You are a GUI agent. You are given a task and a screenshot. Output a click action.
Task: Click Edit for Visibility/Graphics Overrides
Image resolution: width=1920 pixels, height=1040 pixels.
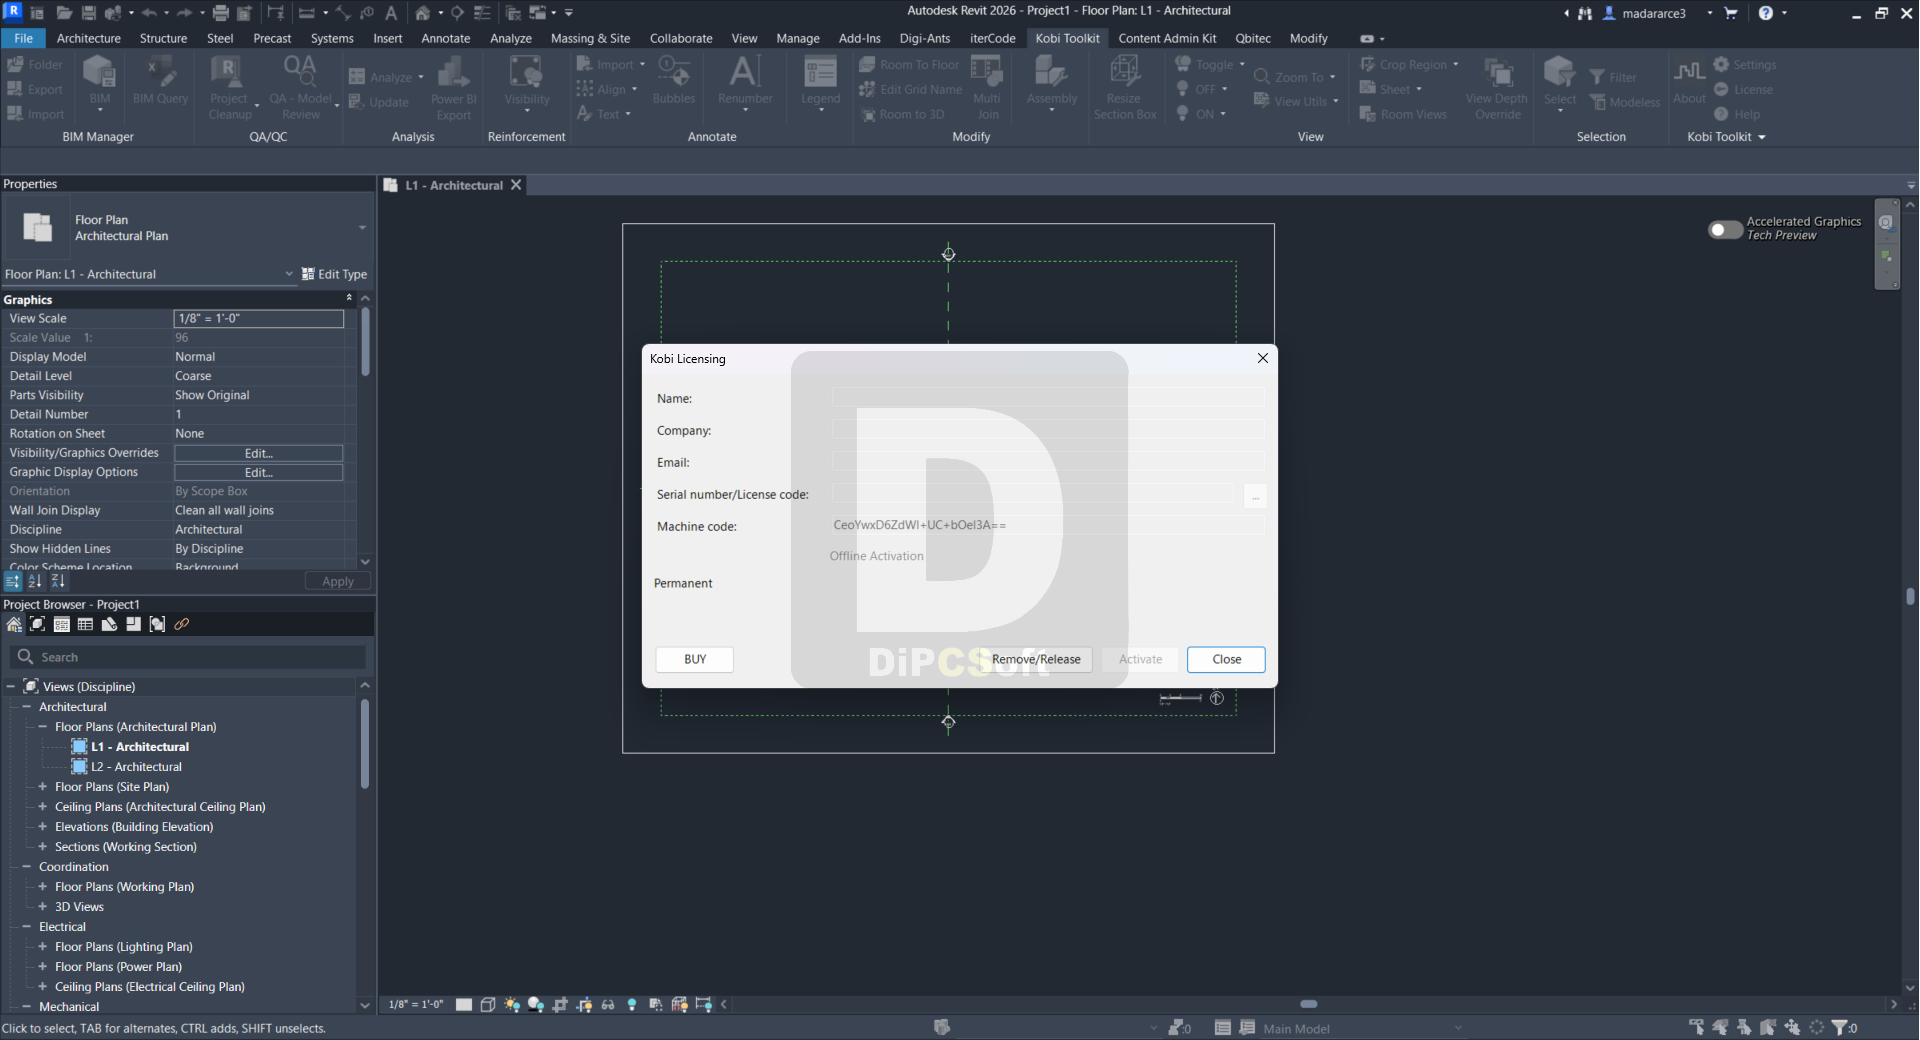(259, 453)
